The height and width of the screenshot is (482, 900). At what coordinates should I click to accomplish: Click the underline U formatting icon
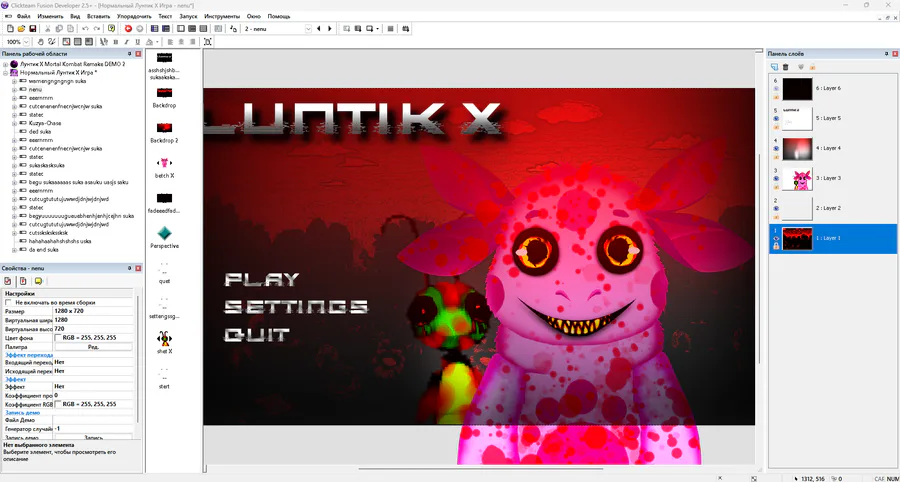point(137,42)
